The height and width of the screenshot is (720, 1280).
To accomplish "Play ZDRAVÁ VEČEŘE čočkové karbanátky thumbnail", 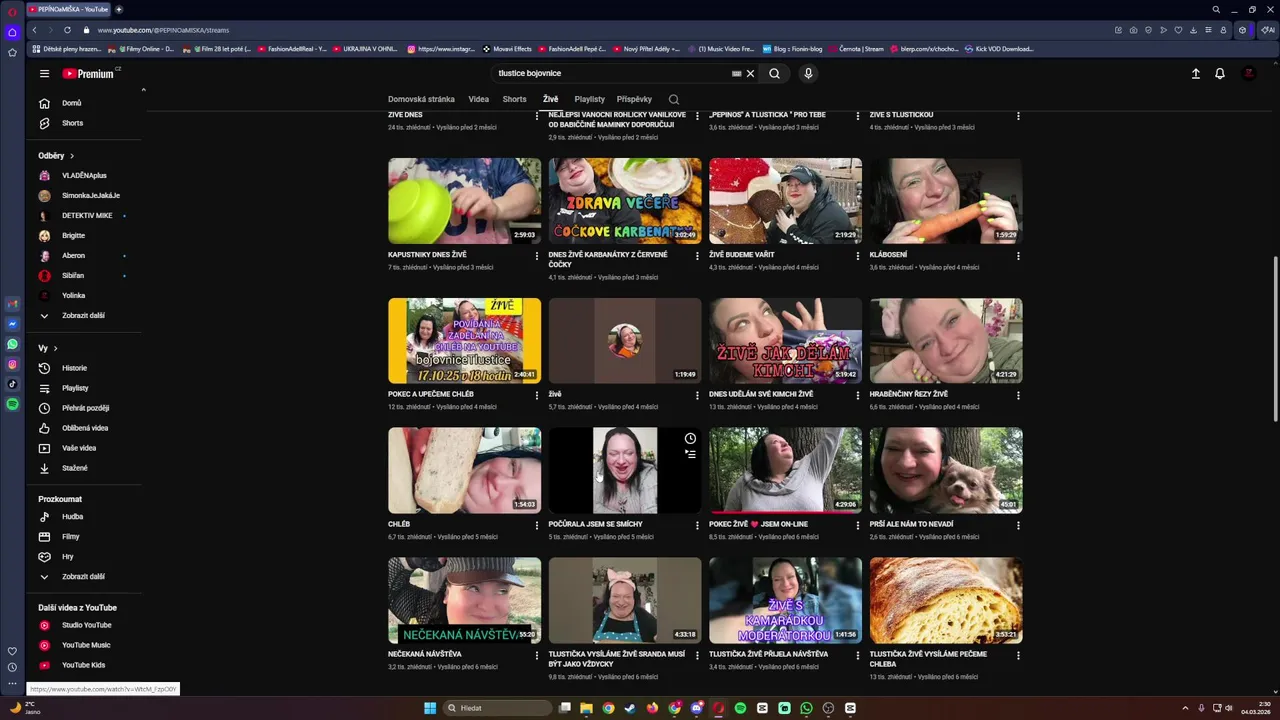I will (625, 201).
